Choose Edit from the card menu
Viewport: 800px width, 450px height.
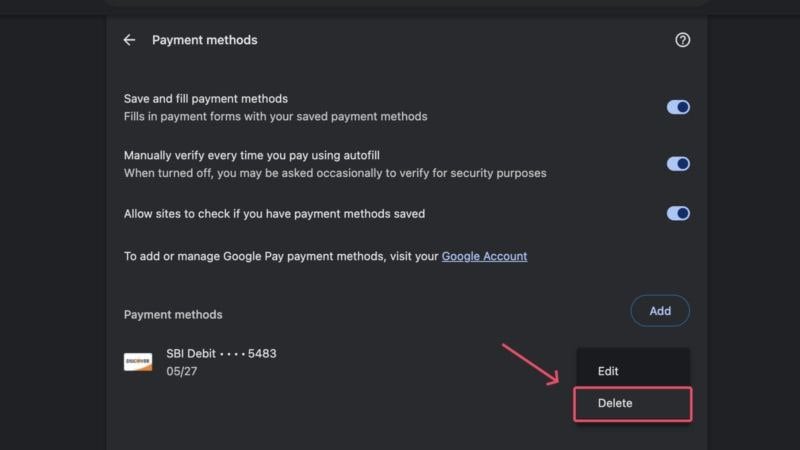pyautogui.click(x=608, y=371)
